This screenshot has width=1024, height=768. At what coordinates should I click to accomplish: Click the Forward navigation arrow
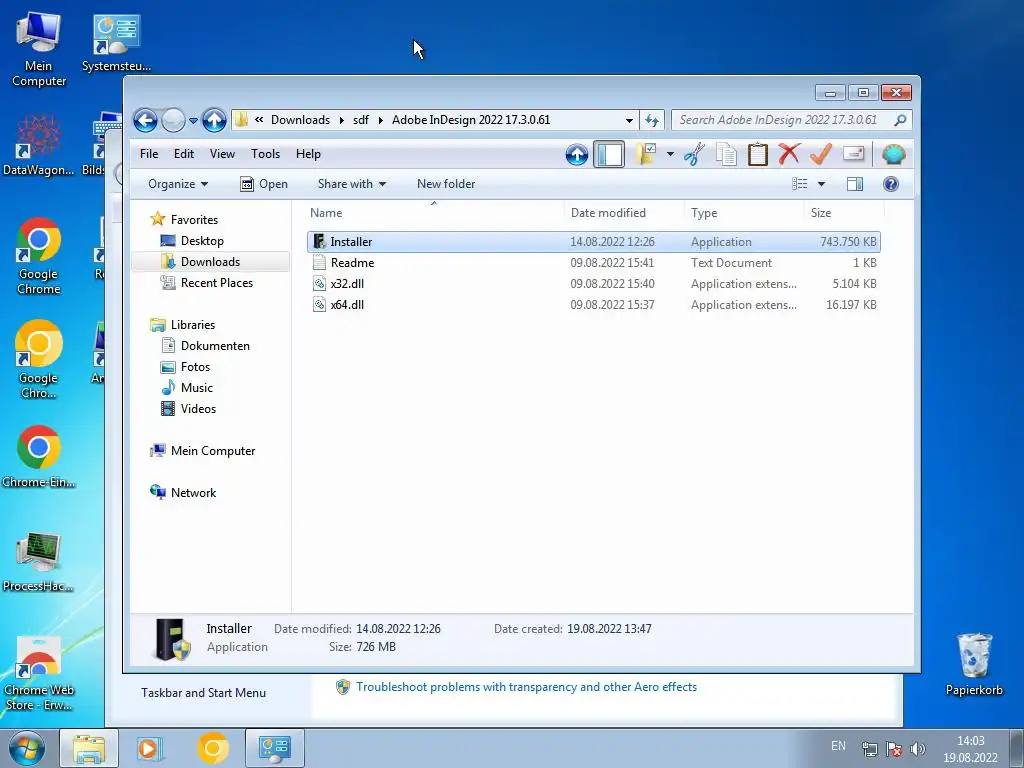(x=173, y=120)
